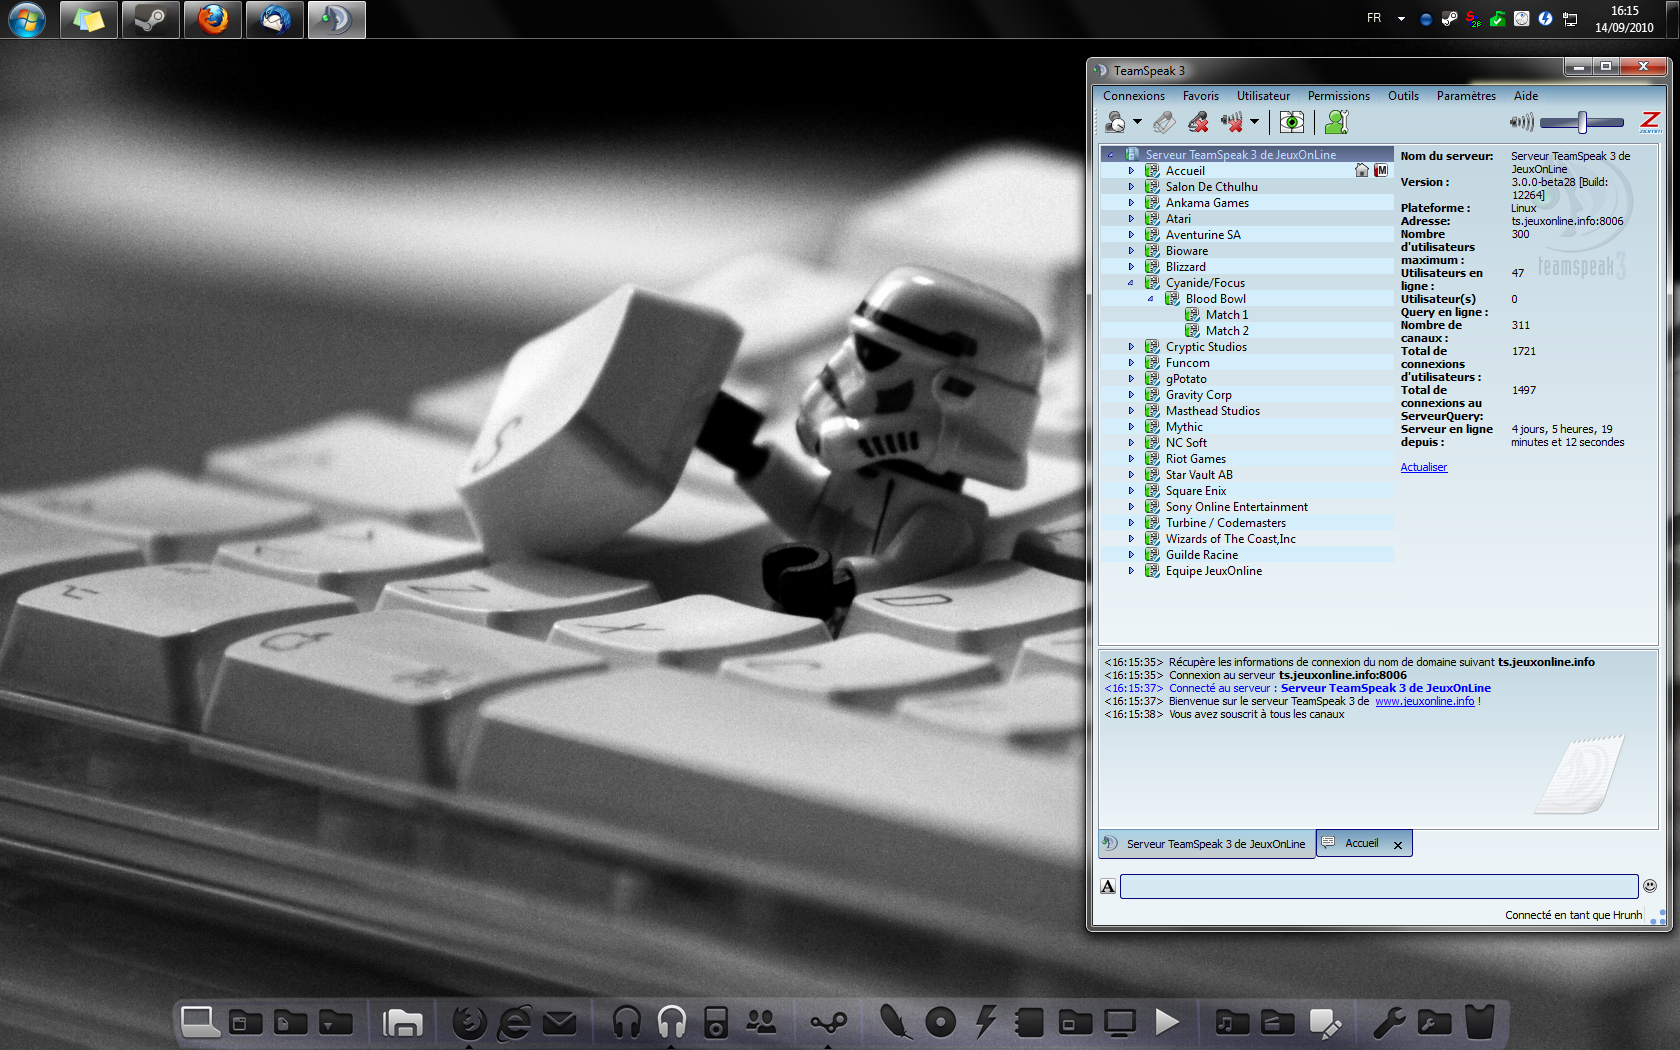Adjust the TeamSpeak volume slider
The width and height of the screenshot is (1680, 1050).
(1582, 122)
